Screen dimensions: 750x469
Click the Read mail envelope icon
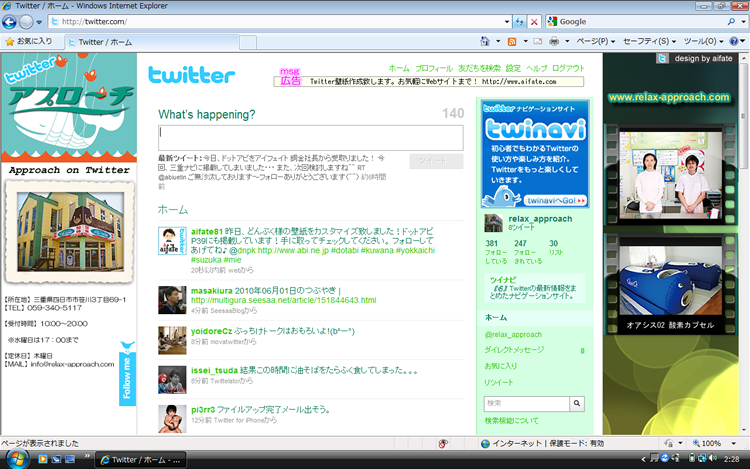(538, 42)
